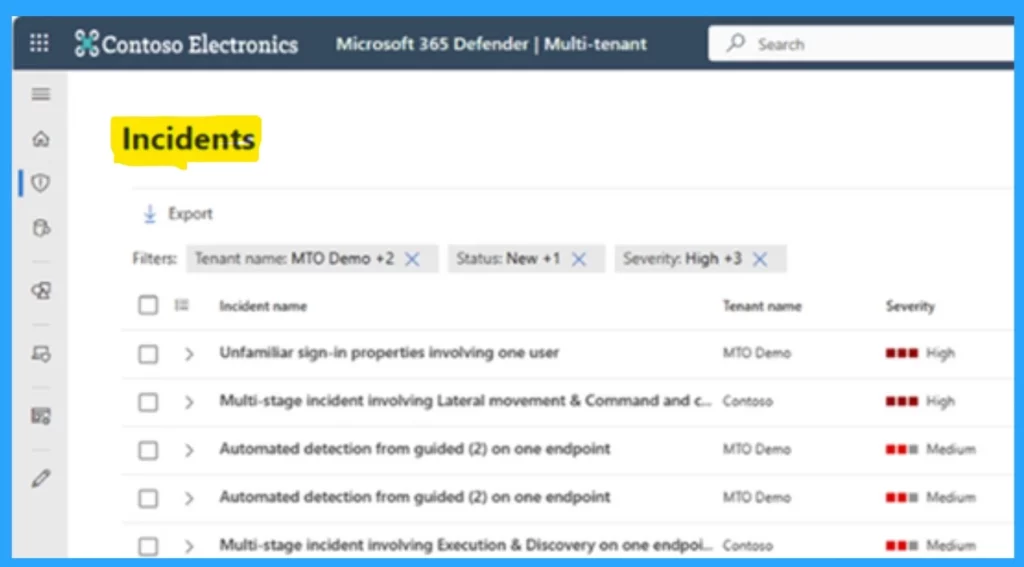Check the Lateral movement incident row
Viewport: 1024px width, 567px height.
148,402
